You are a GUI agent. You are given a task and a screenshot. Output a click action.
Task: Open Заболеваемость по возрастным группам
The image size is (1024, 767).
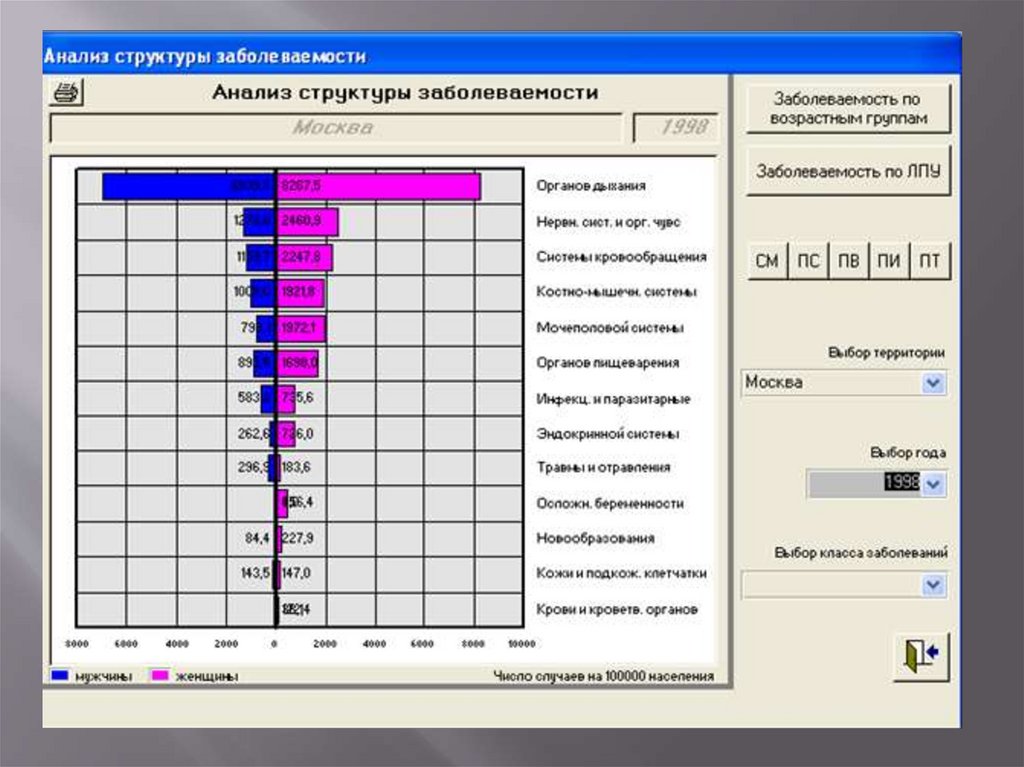[847, 108]
